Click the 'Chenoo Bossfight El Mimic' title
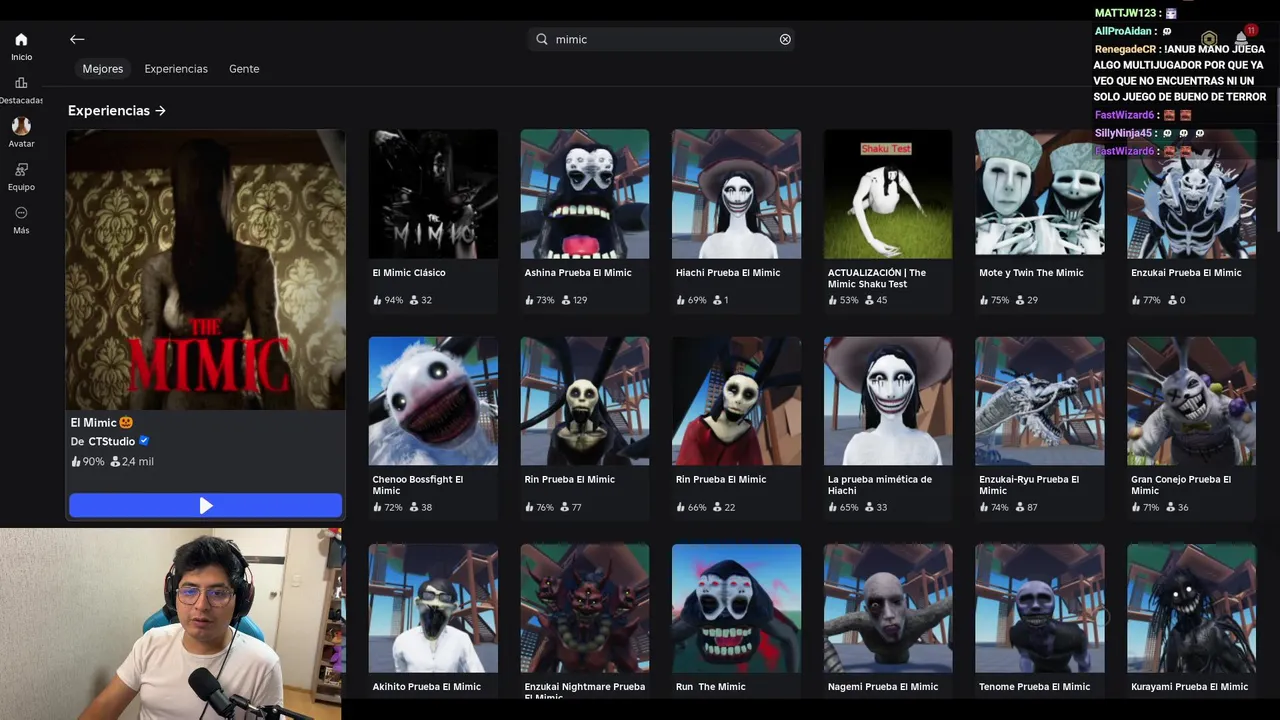Image resolution: width=1280 pixels, height=720 pixels. (x=418, y=485)
